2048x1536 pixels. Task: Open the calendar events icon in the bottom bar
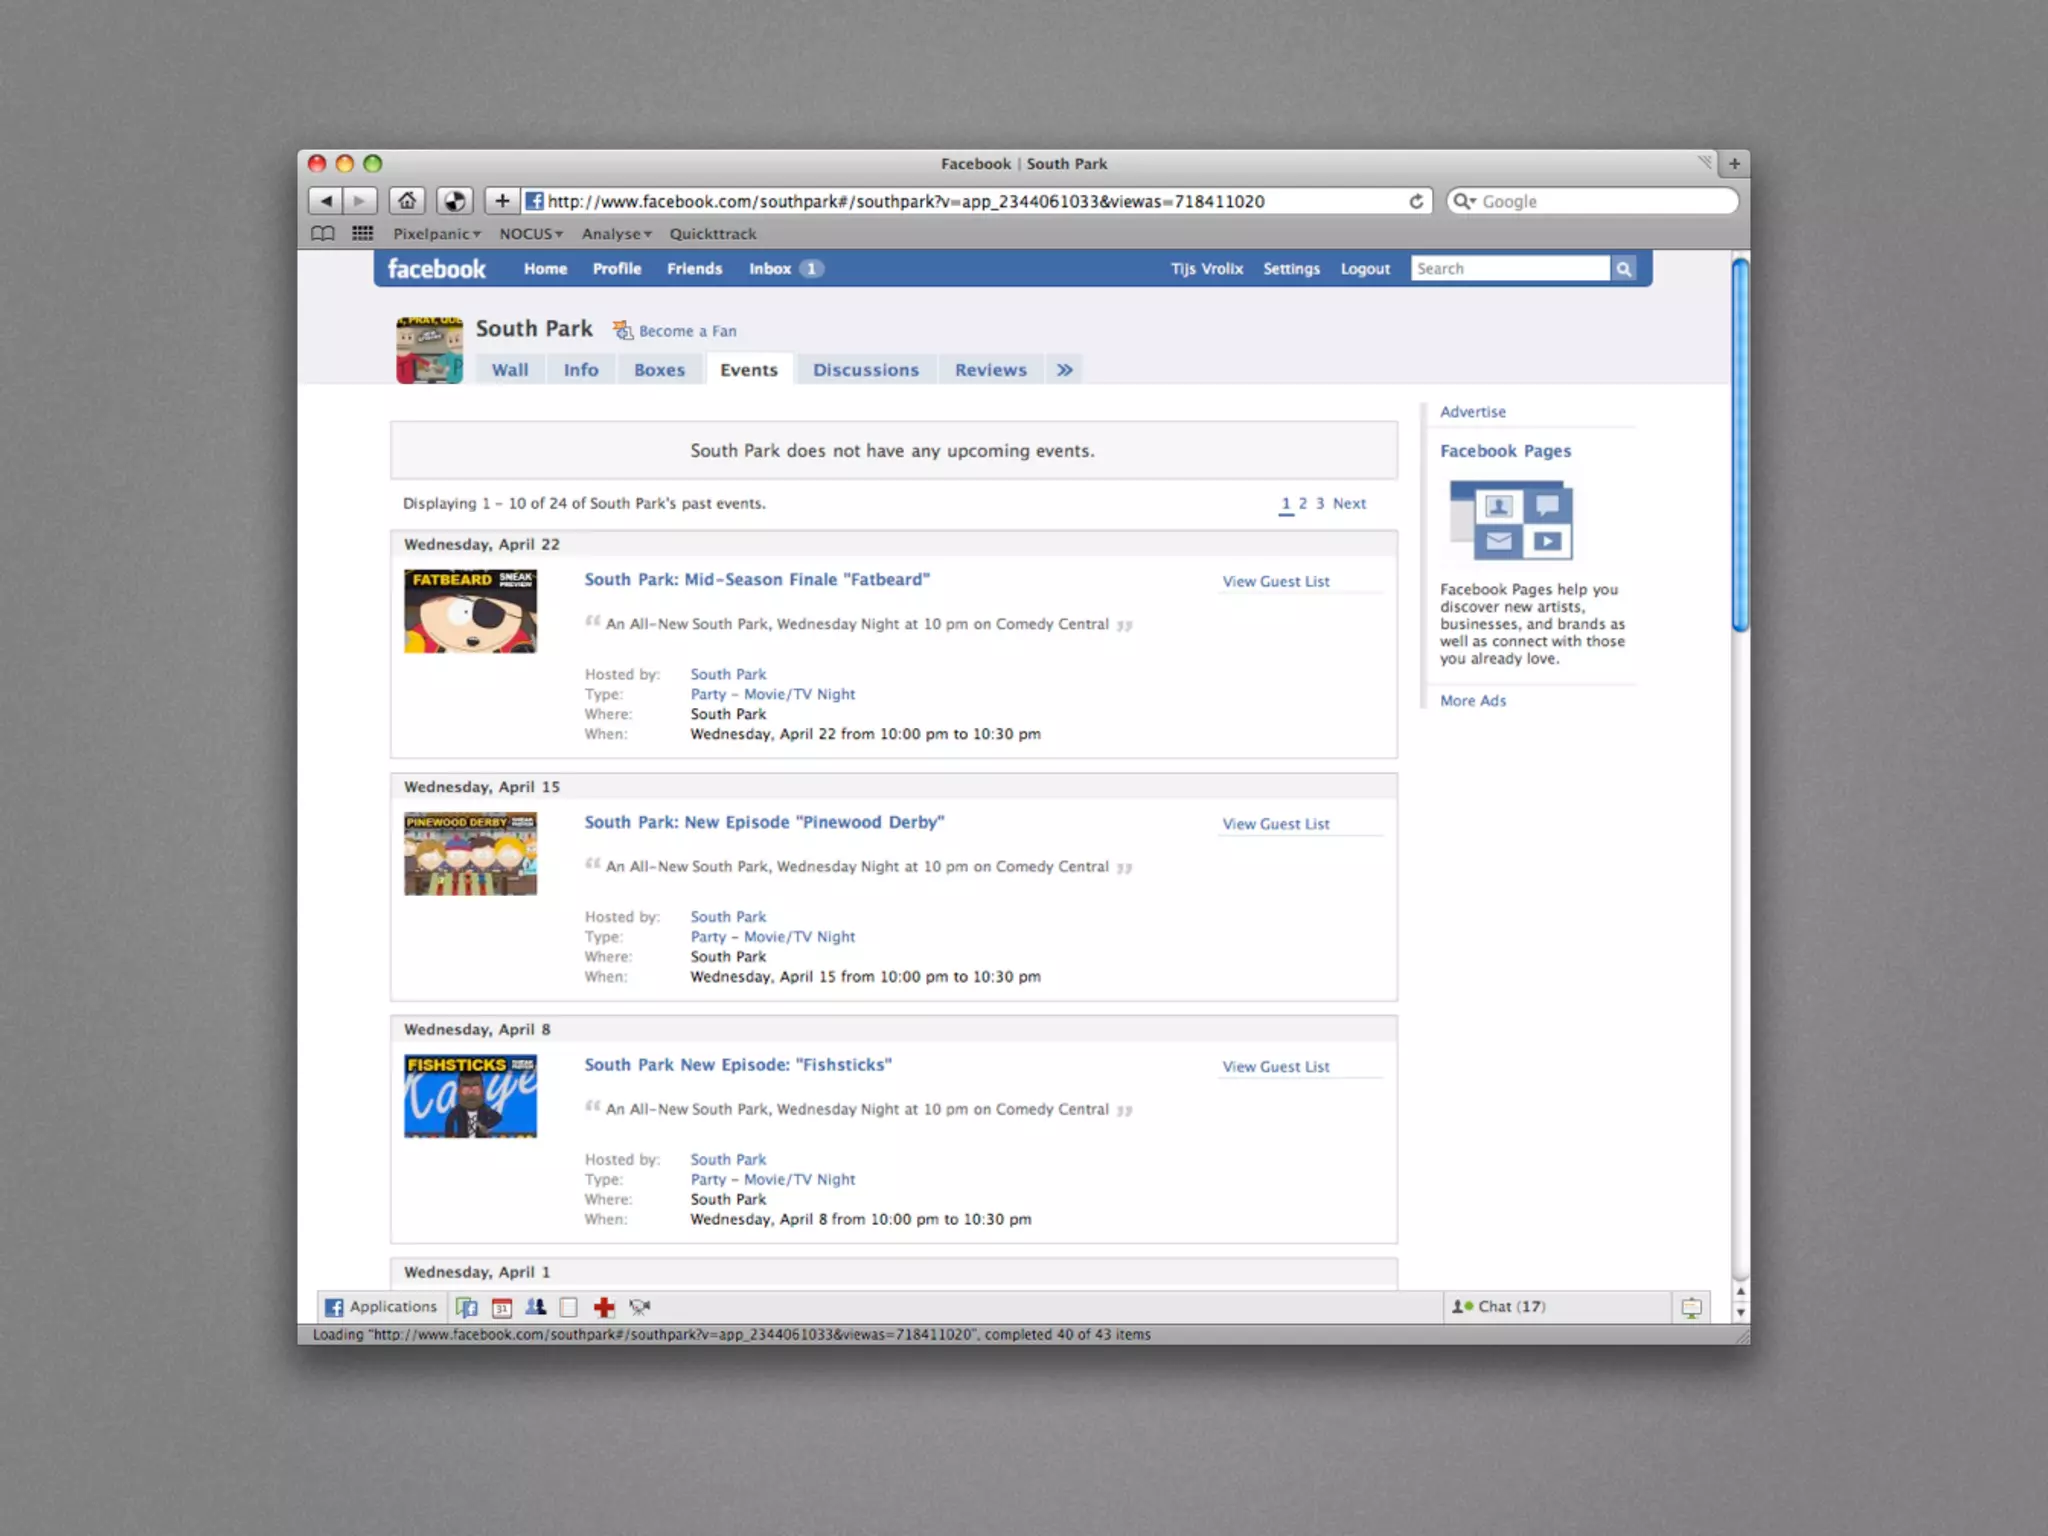502,1306
